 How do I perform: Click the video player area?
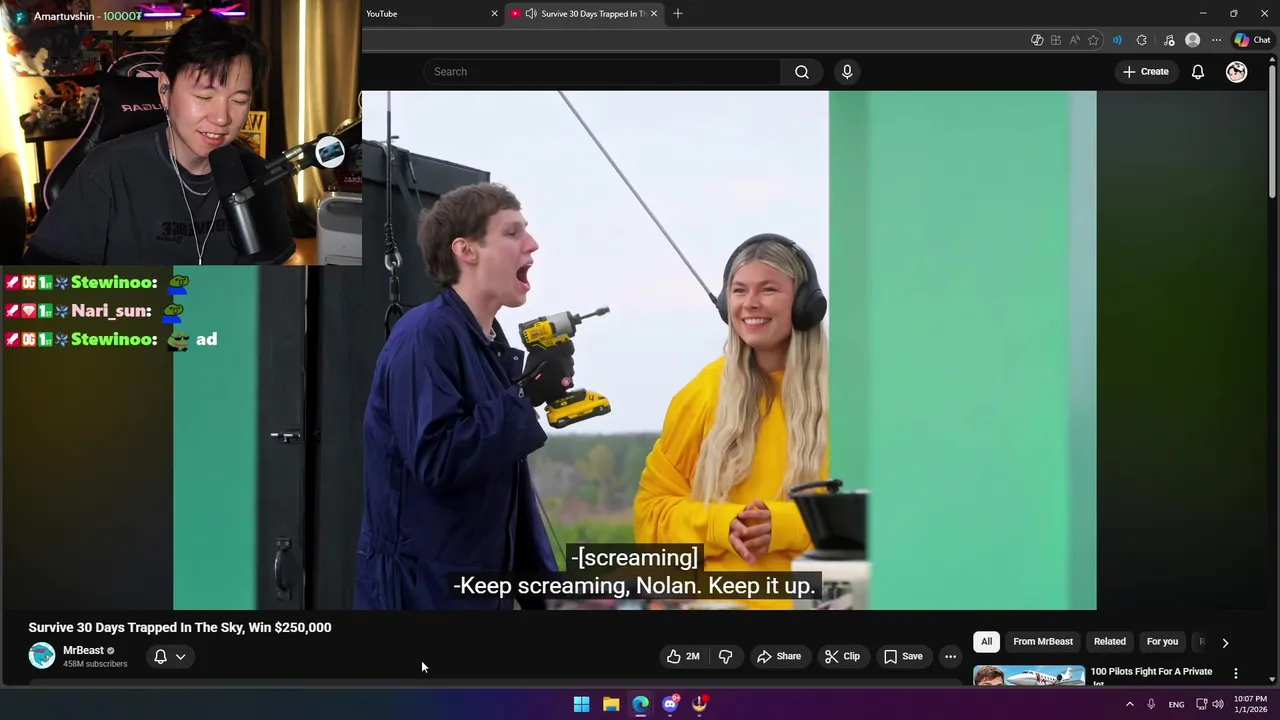[635, 350]
